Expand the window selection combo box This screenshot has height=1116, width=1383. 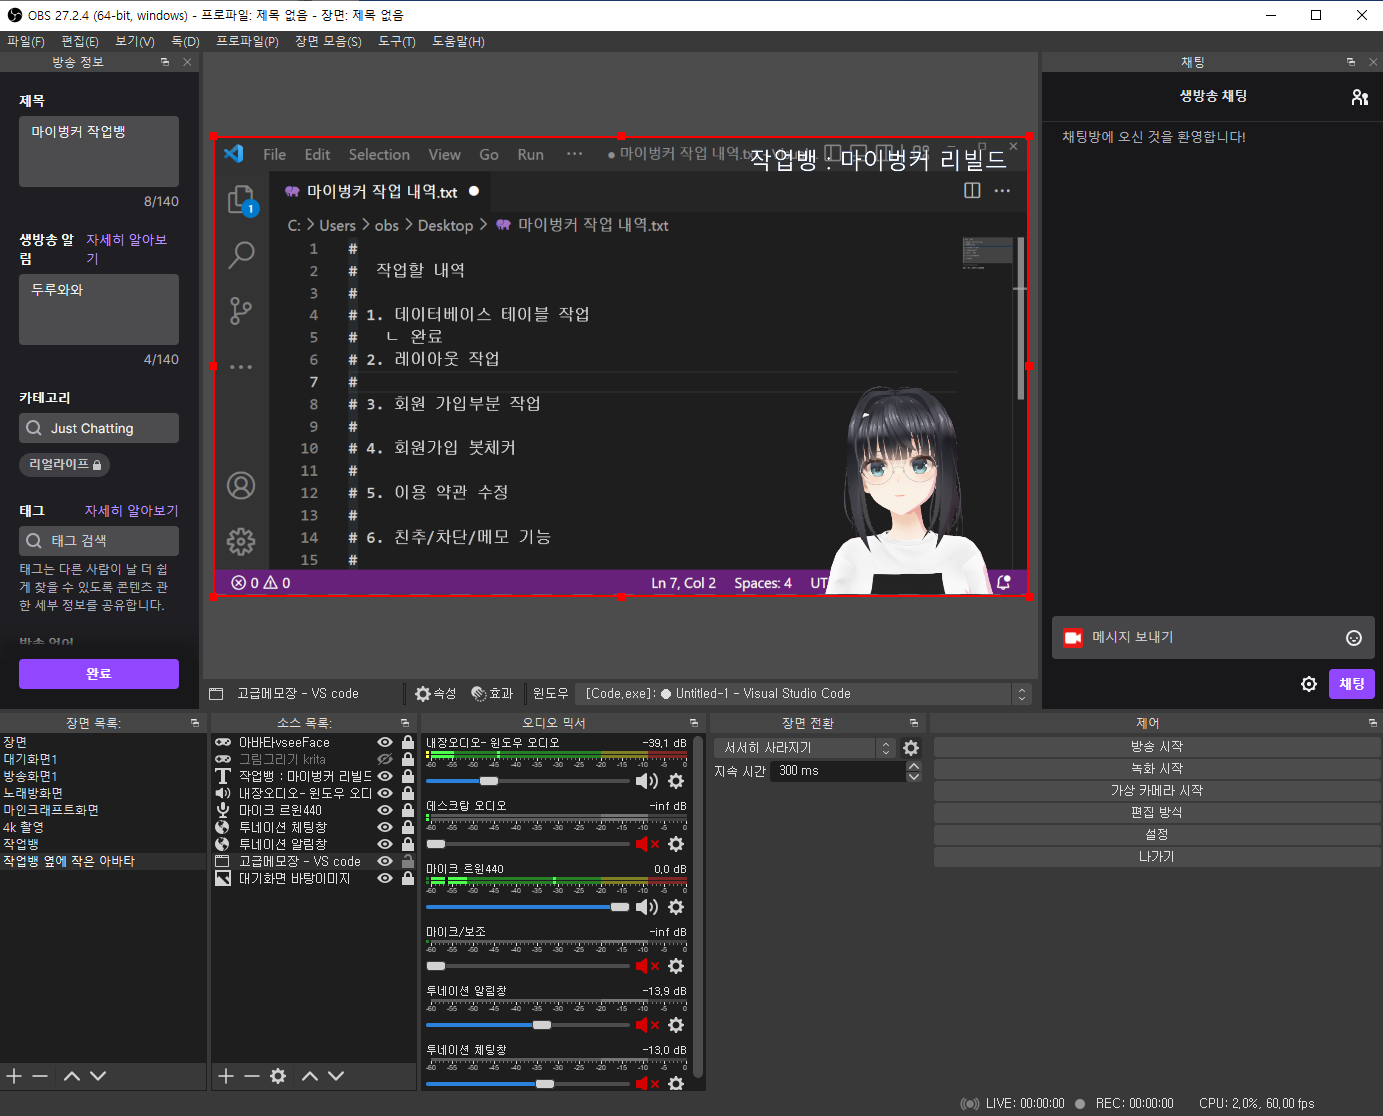point(1021,694)
